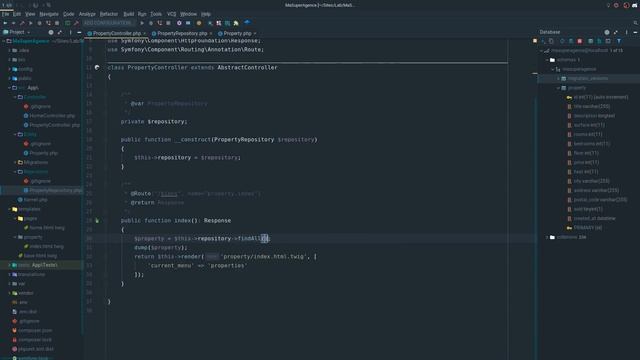Collapse the Controller folder in Project tree
640x360 pixels.
click(15, 97)
